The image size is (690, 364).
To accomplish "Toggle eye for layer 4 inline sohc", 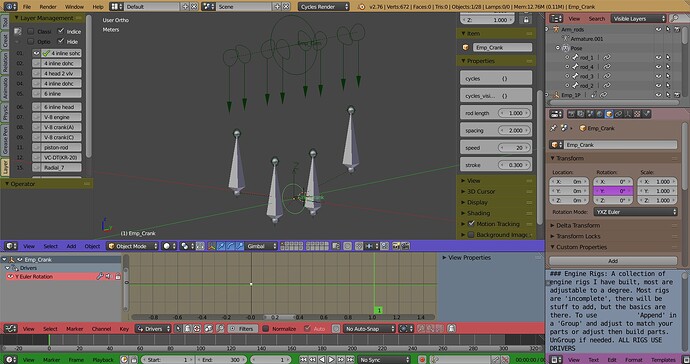I will (36, 53).
